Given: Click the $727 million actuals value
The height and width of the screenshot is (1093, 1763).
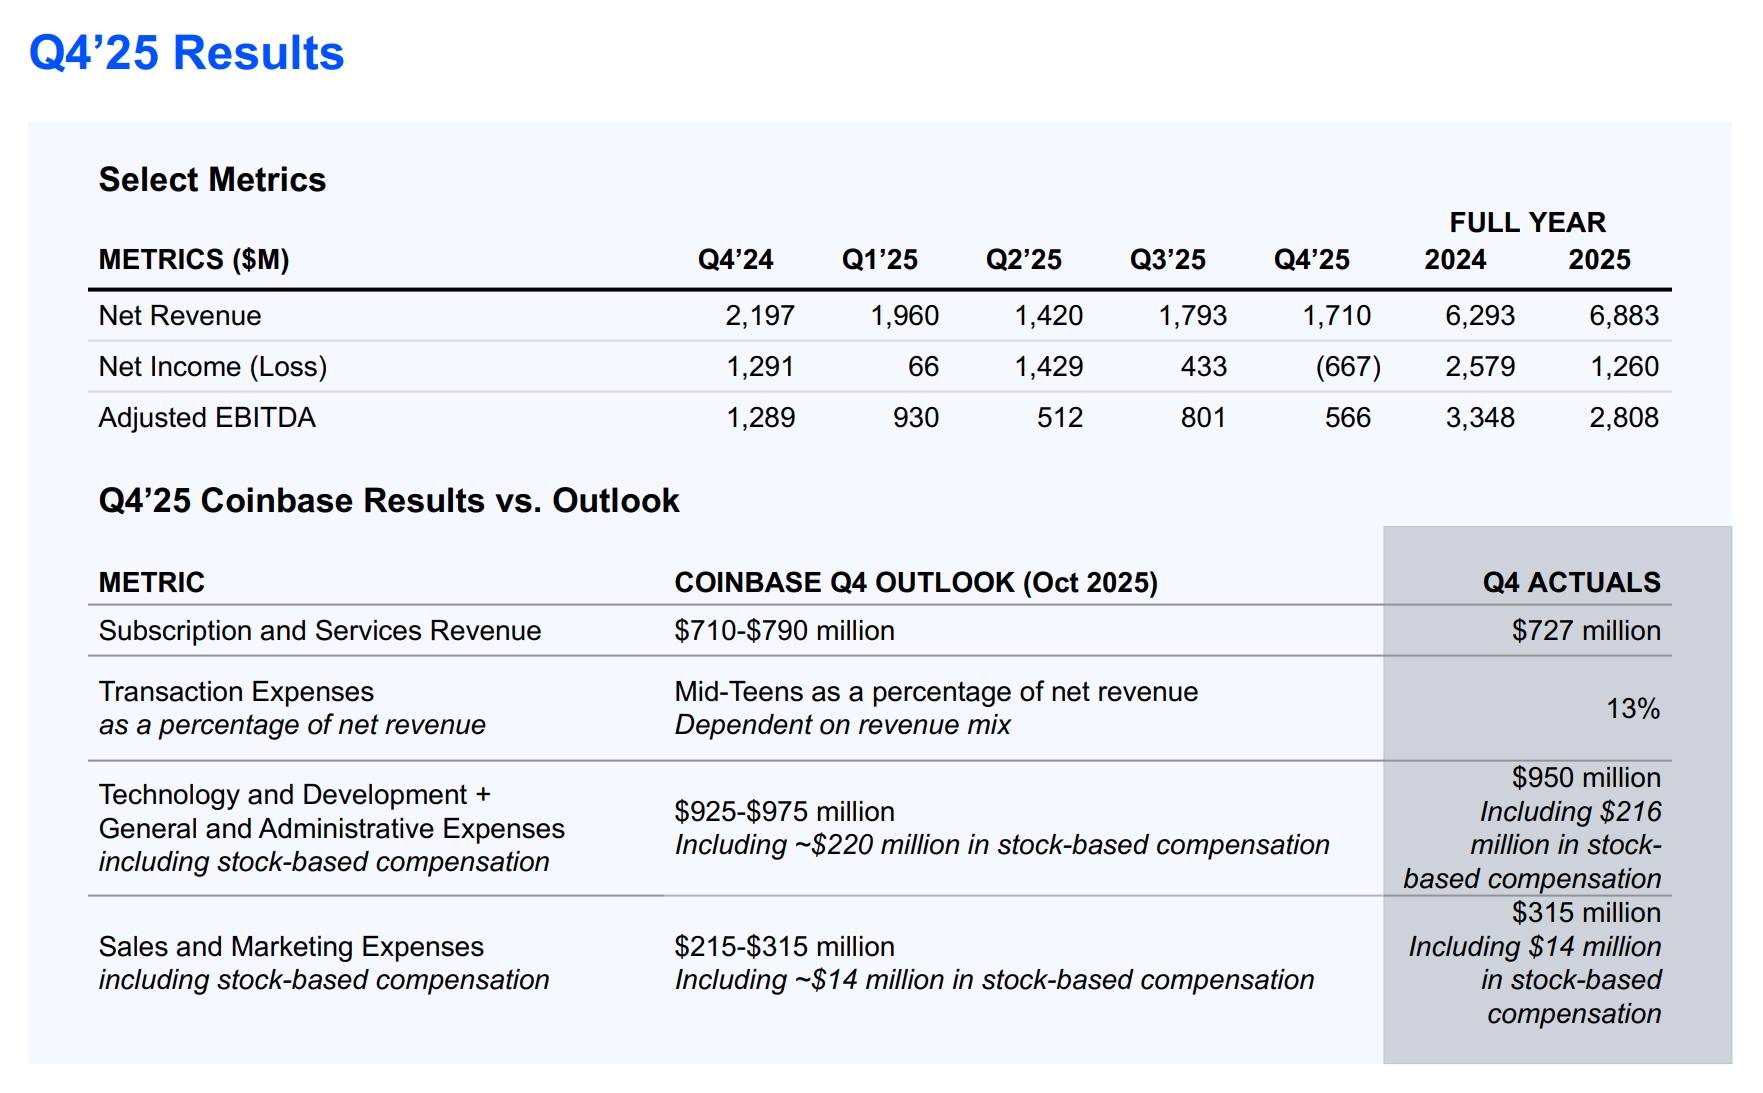Looking at the screenshot, I should point(1585,631).
